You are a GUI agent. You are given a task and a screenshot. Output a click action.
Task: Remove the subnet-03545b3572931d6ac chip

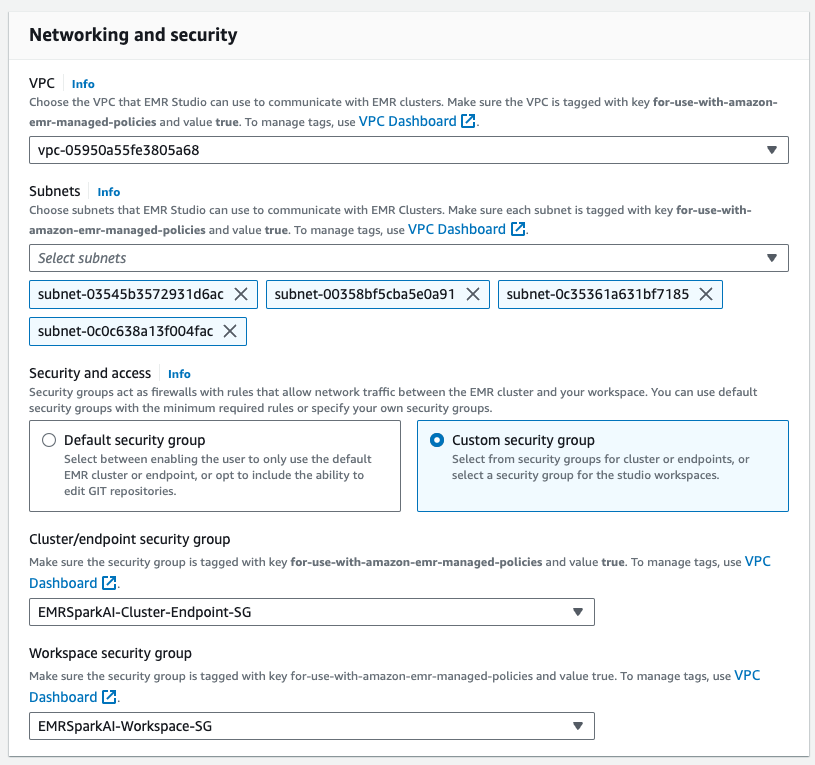click(x=240, y=294)
